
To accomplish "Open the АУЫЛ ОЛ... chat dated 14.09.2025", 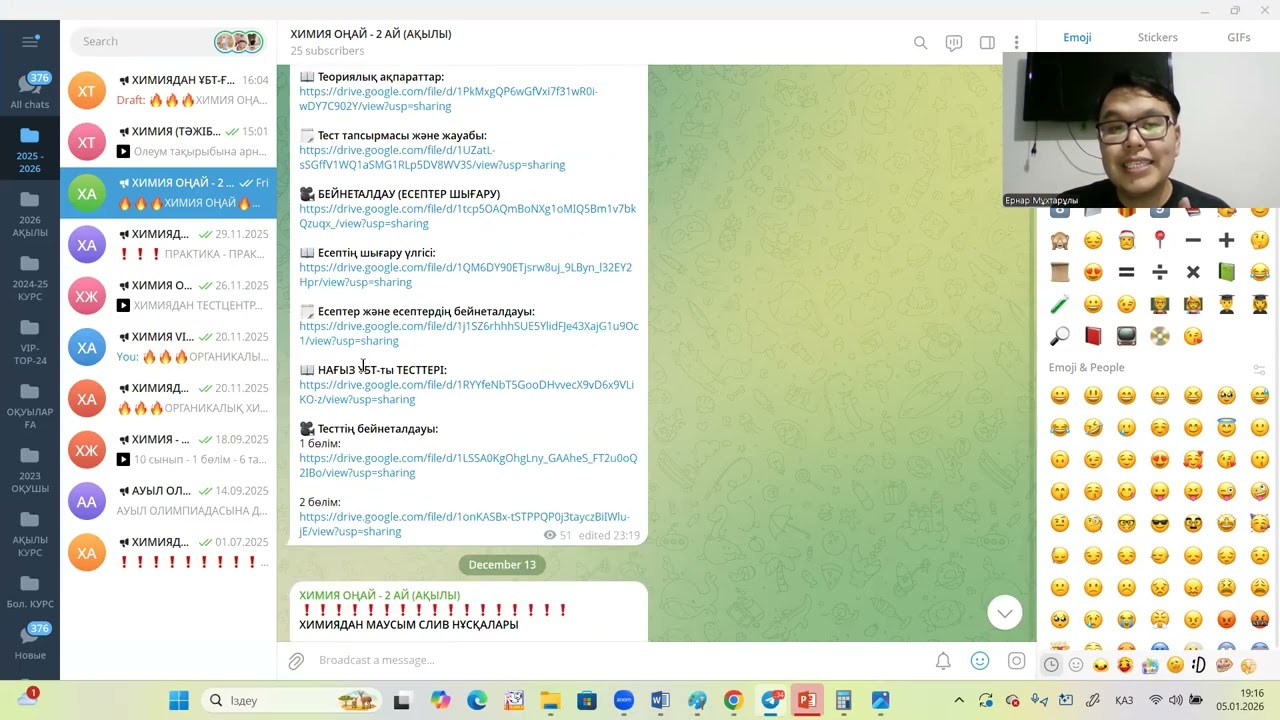I will pos(168,501).
